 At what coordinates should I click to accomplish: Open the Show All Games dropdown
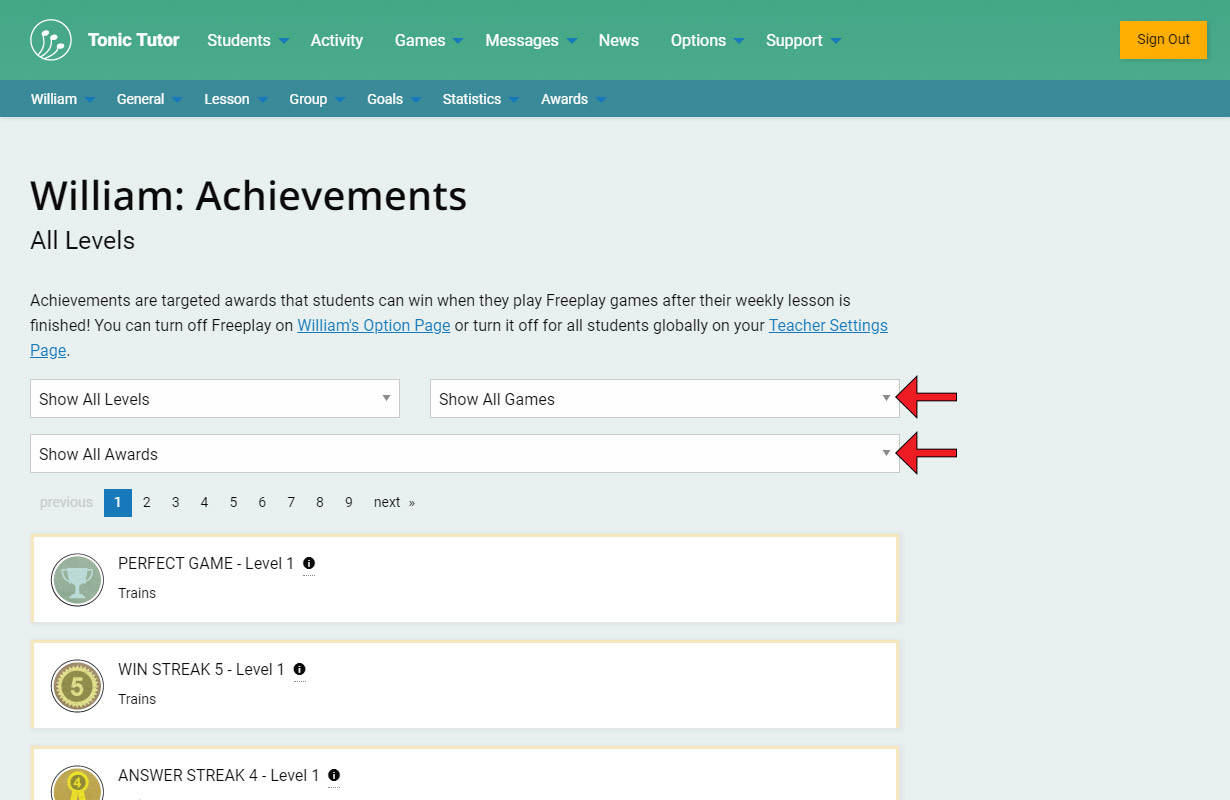pyautogui.click(x=664, y=399)
